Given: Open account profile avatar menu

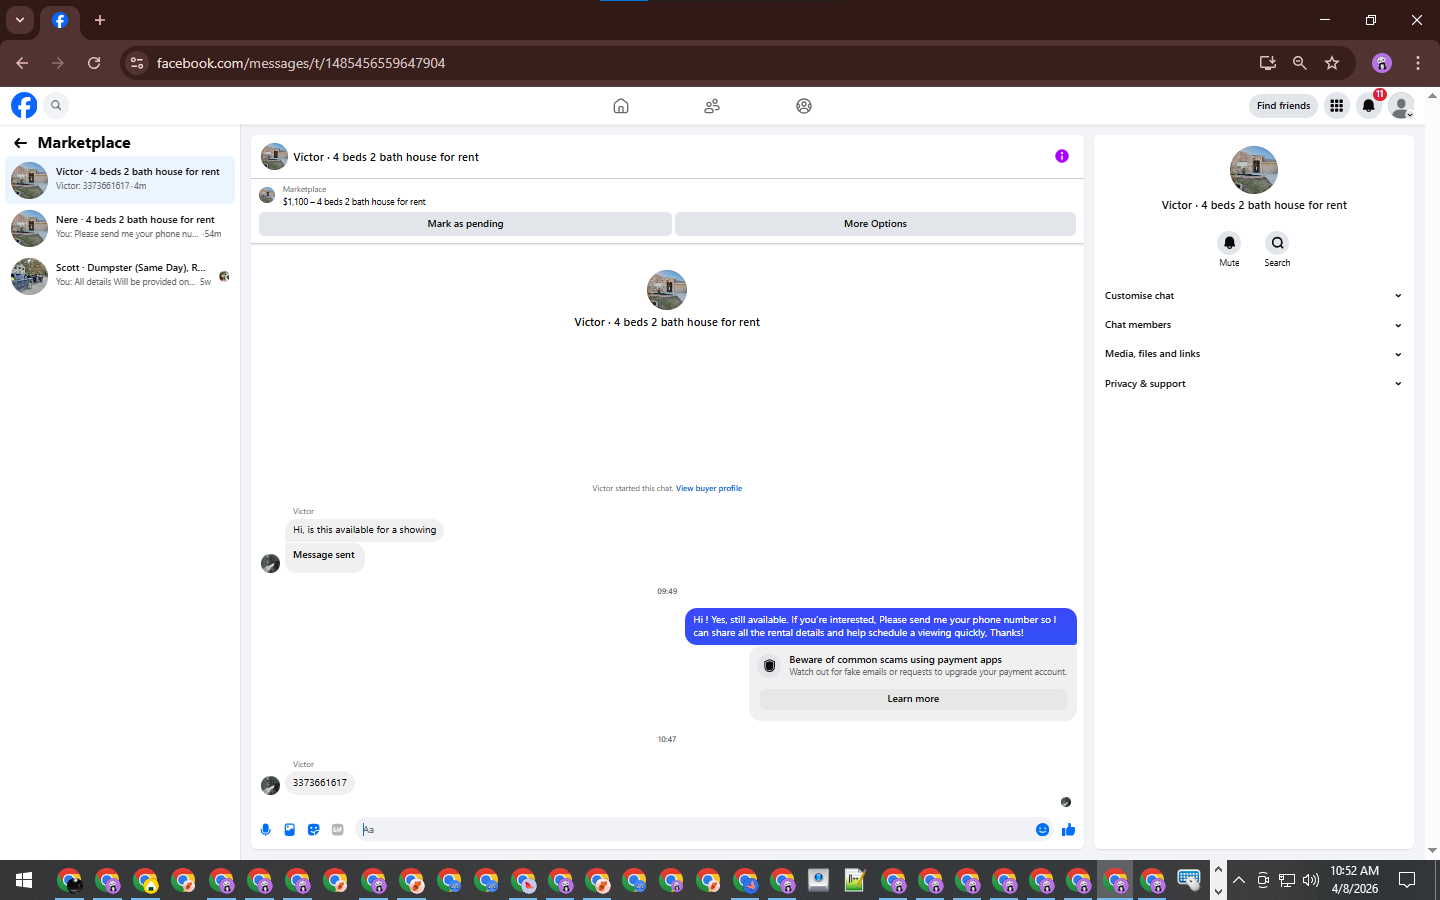Looking at the screenshot, I should click(1402, 105).
